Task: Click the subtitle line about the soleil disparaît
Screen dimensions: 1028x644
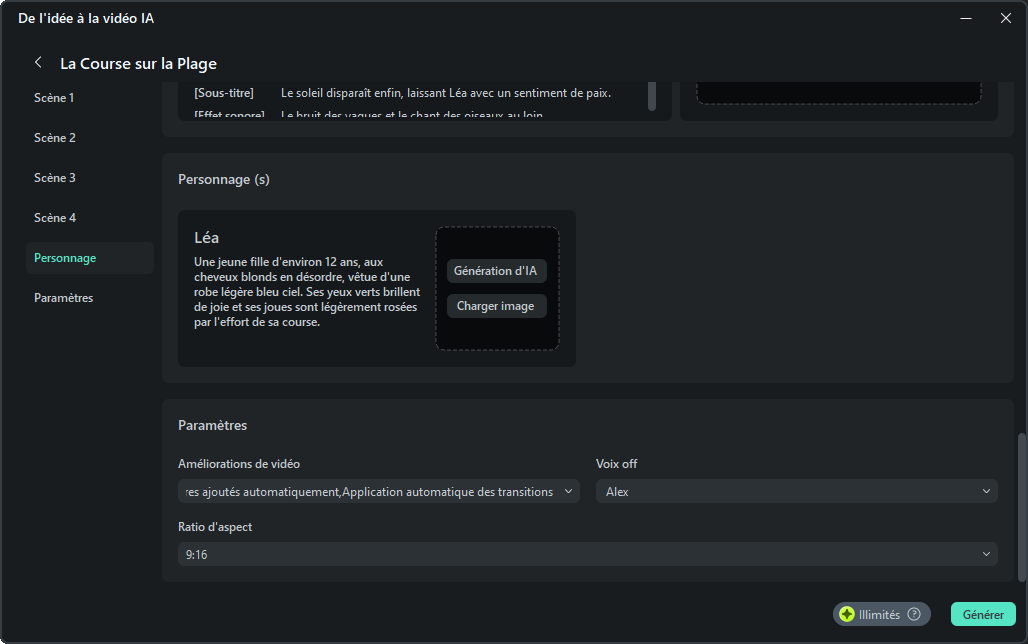Action: pos(446,93)
